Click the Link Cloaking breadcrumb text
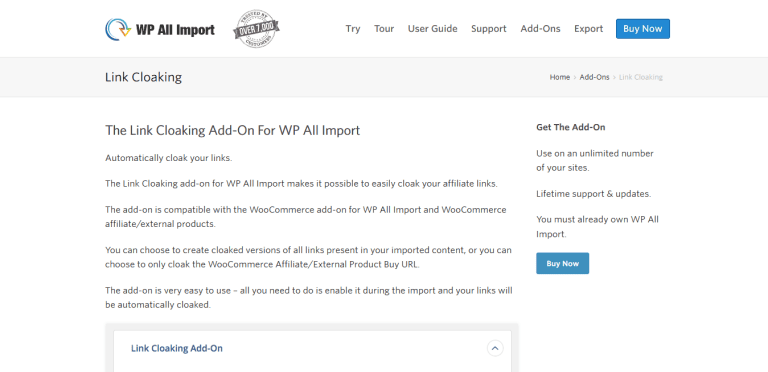The width and height of the screenshot is (768, 372). (641, 77)
